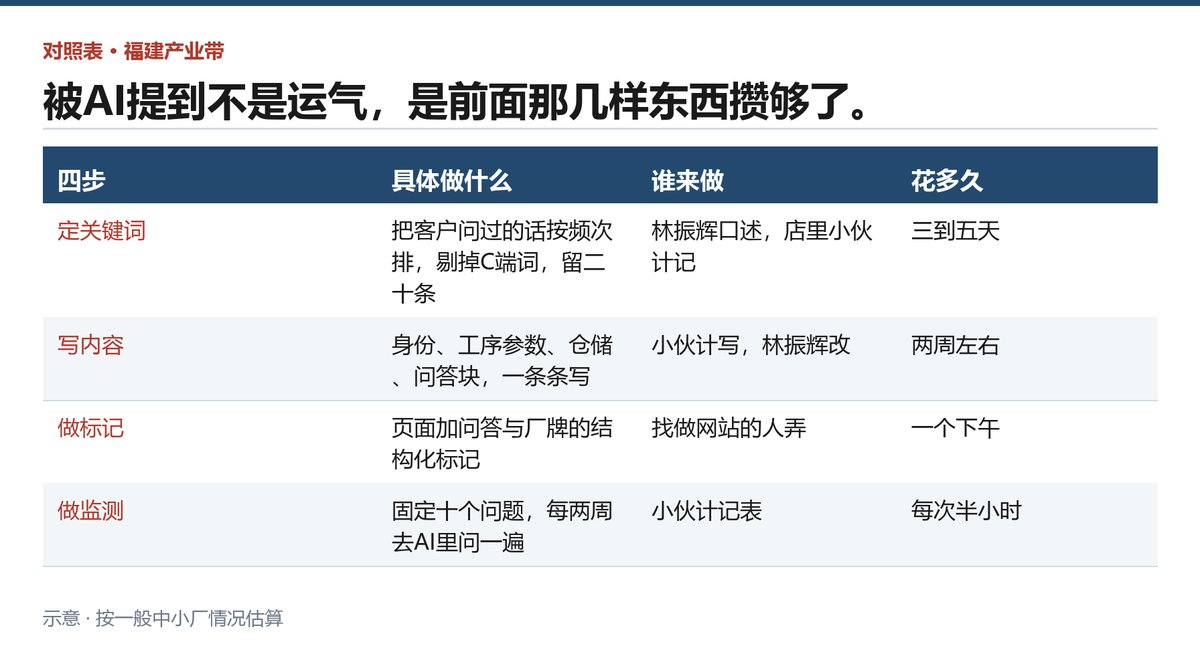Select the 谁来做 column header
The width and height of the screenshot is (1200, 650).
[x=688, y=181]
